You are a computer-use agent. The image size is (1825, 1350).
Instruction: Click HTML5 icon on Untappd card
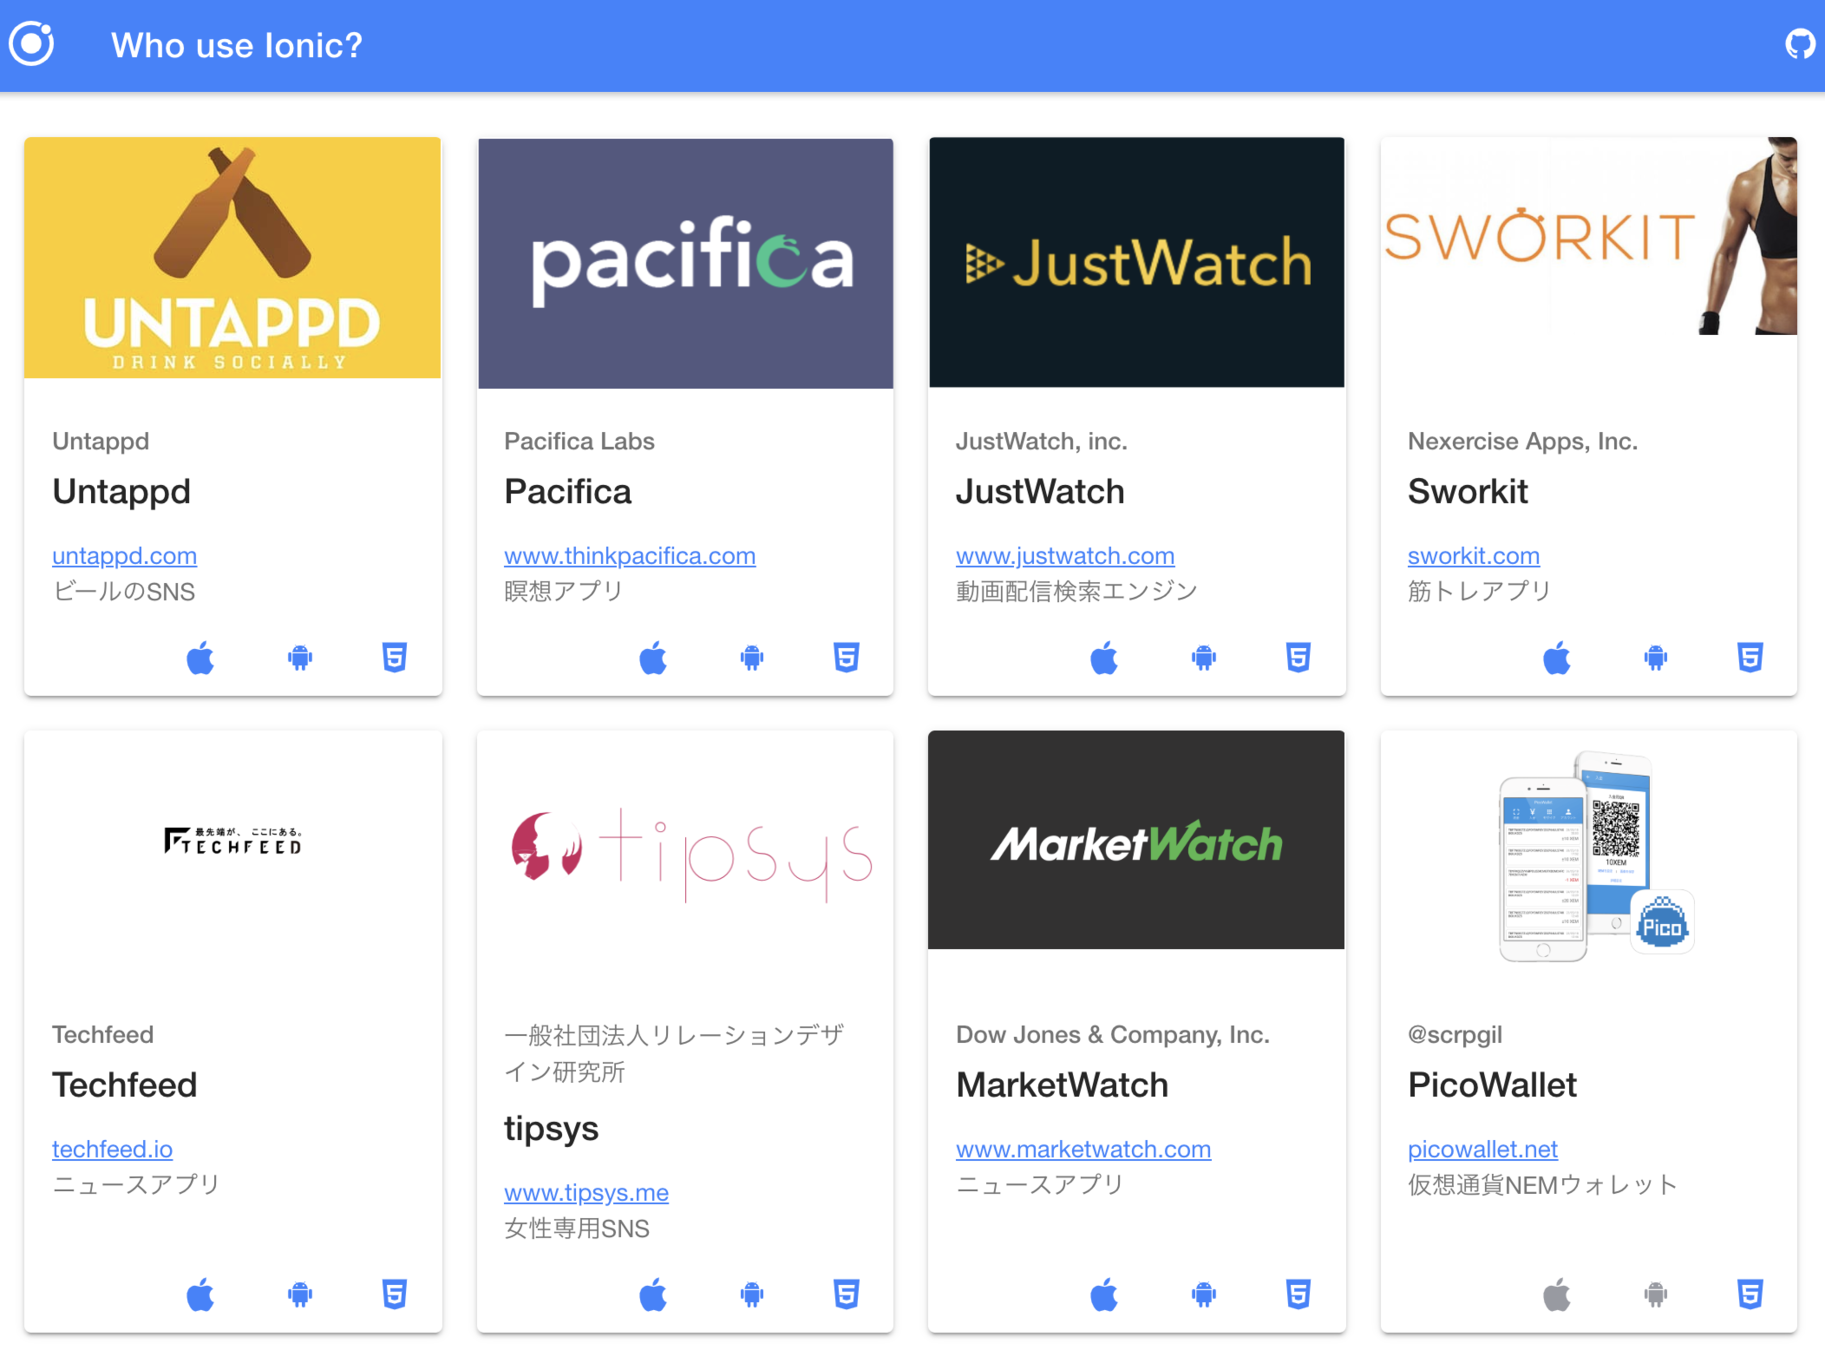pyautogui.click(x=395, y=658)
